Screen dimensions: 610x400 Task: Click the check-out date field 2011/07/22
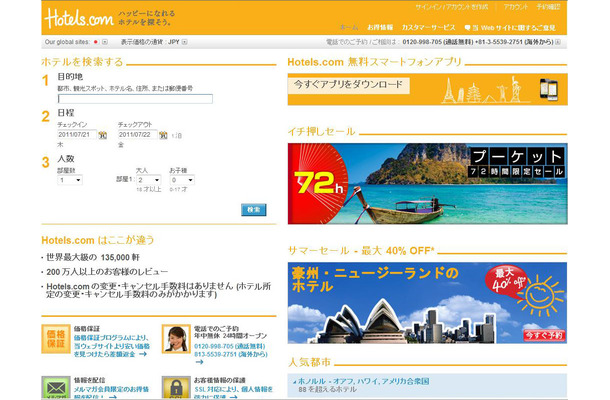137,135
